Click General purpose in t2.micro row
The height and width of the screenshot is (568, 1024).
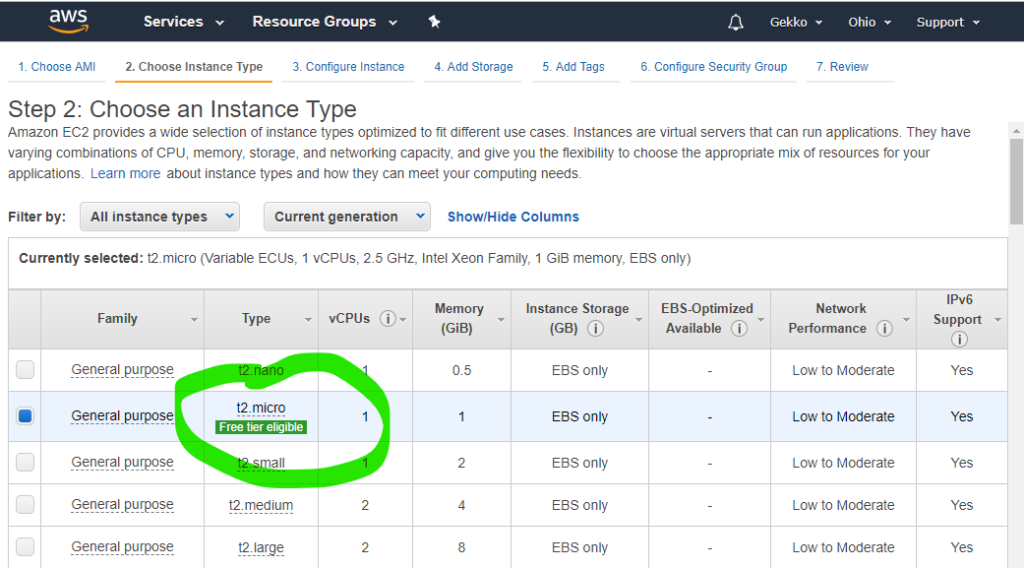pos(122,416)
